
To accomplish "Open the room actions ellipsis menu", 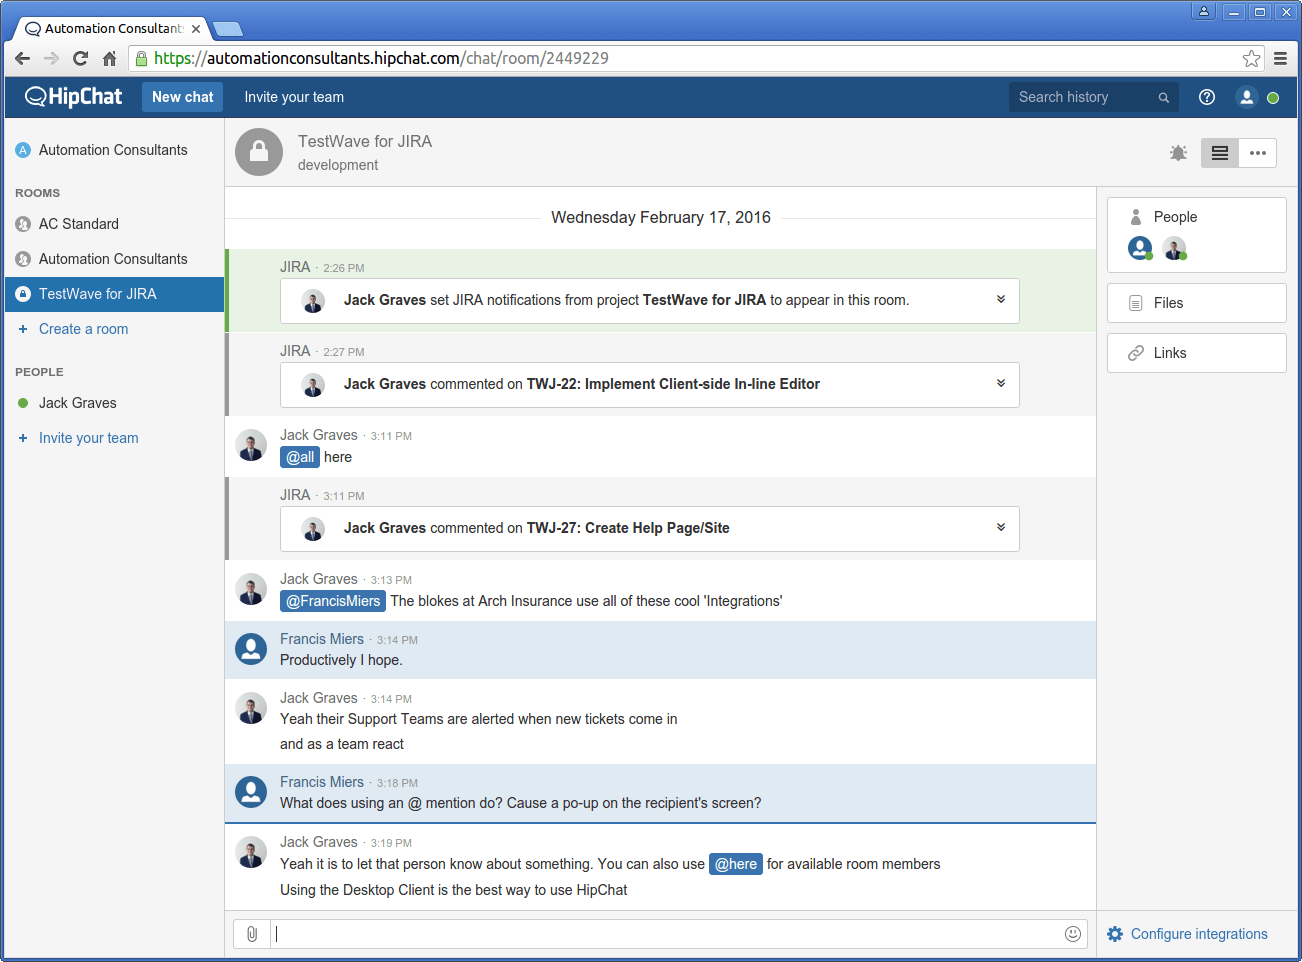I will pyautogui.click(x=1258, y=153).
